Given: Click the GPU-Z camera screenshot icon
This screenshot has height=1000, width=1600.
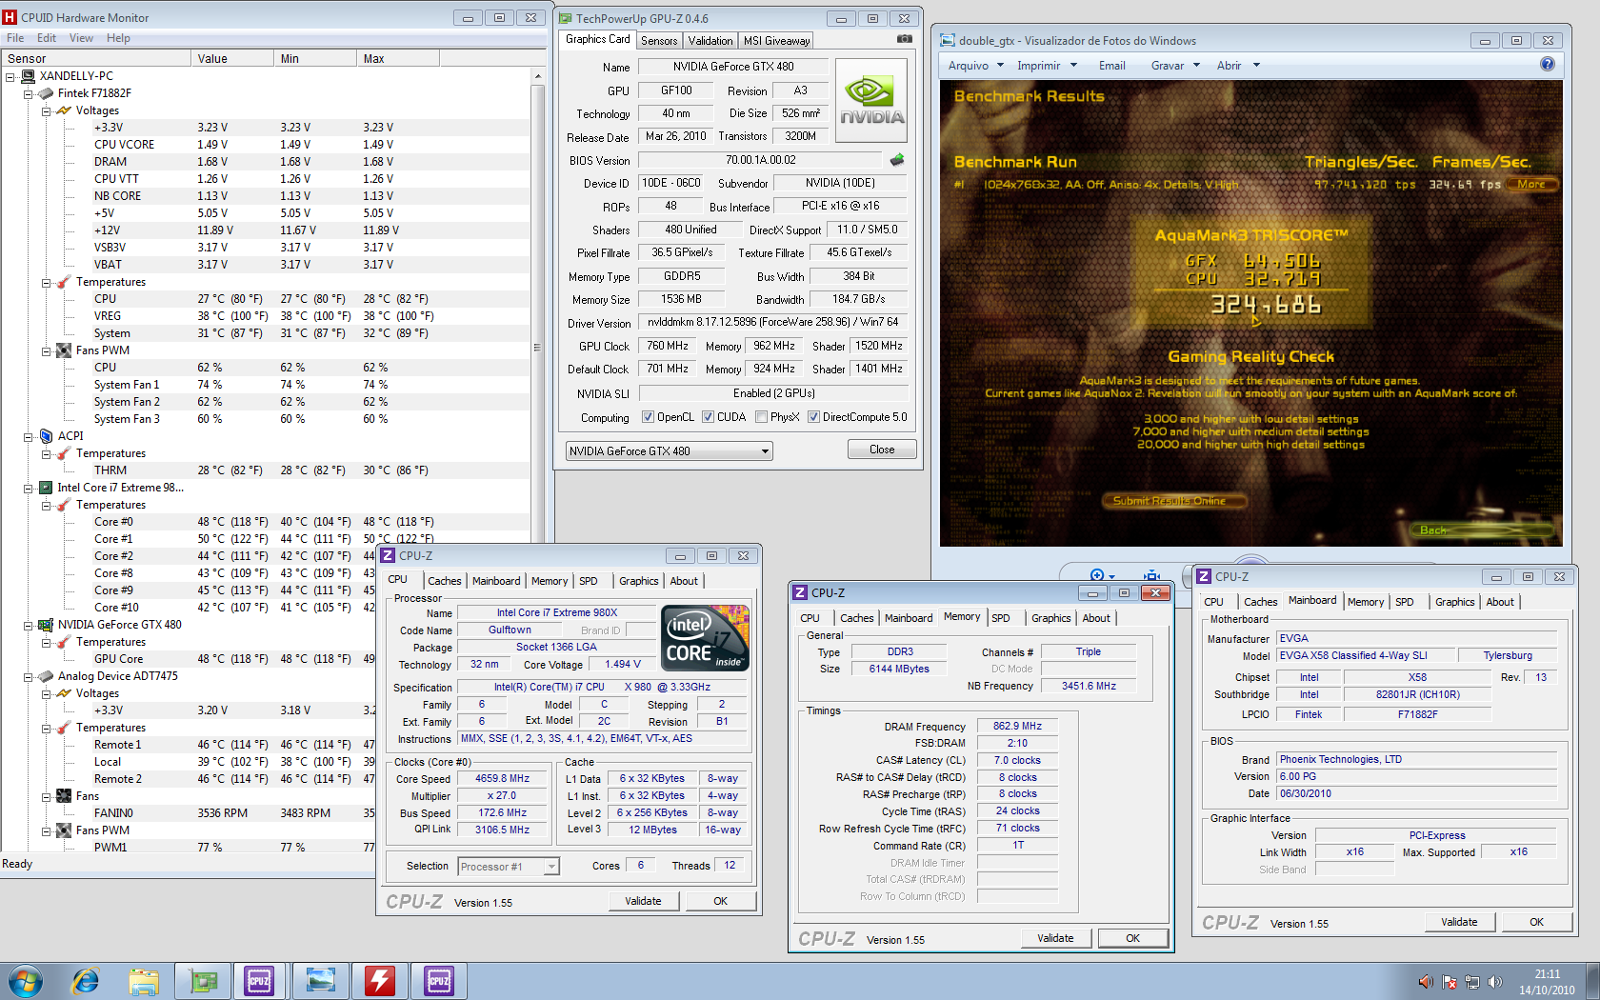Looking at the screenshot, I should click(x=904, y=39).
